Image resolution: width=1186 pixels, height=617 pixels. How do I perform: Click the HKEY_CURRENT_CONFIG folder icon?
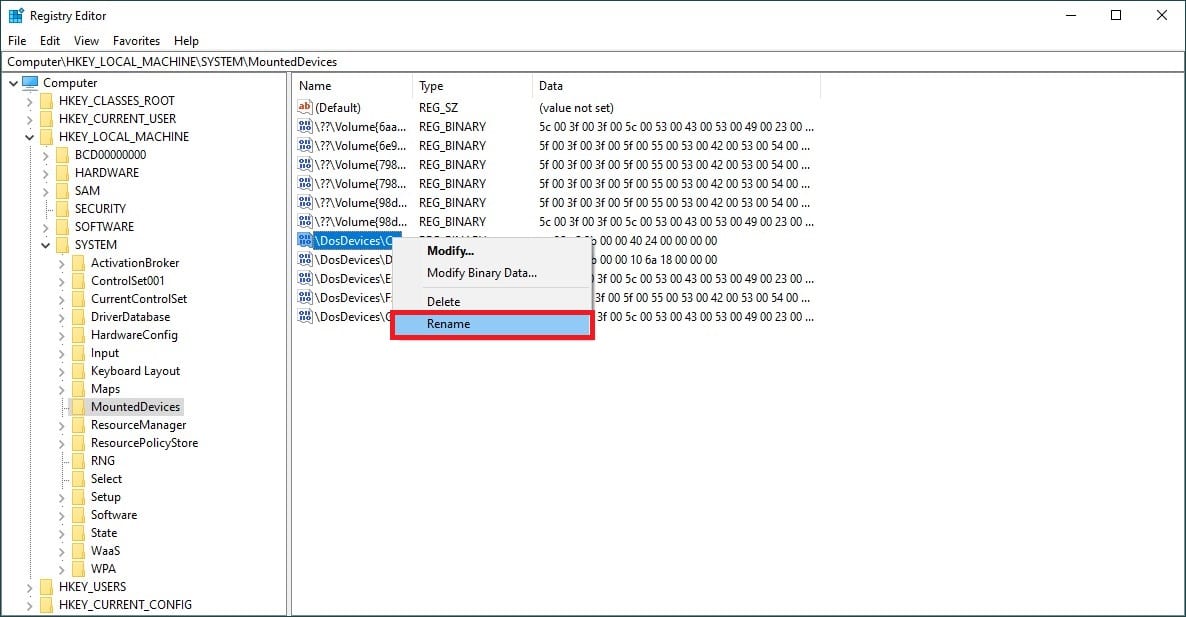[x=46, y=605]
